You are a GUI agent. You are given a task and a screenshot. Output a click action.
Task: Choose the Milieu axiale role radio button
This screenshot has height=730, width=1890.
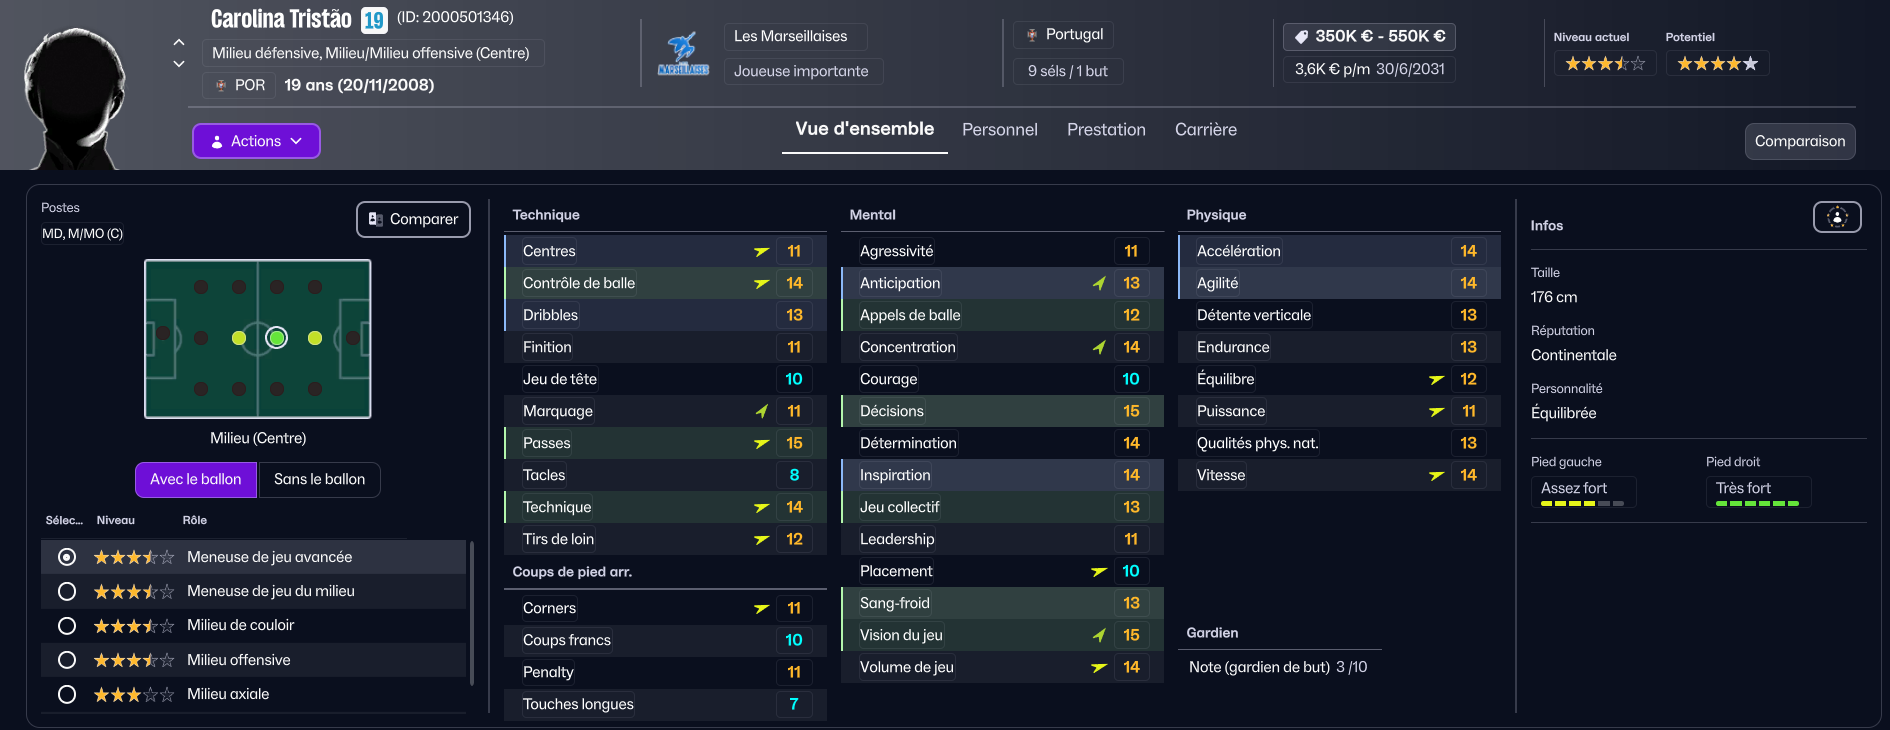click(x=67, y=694)
